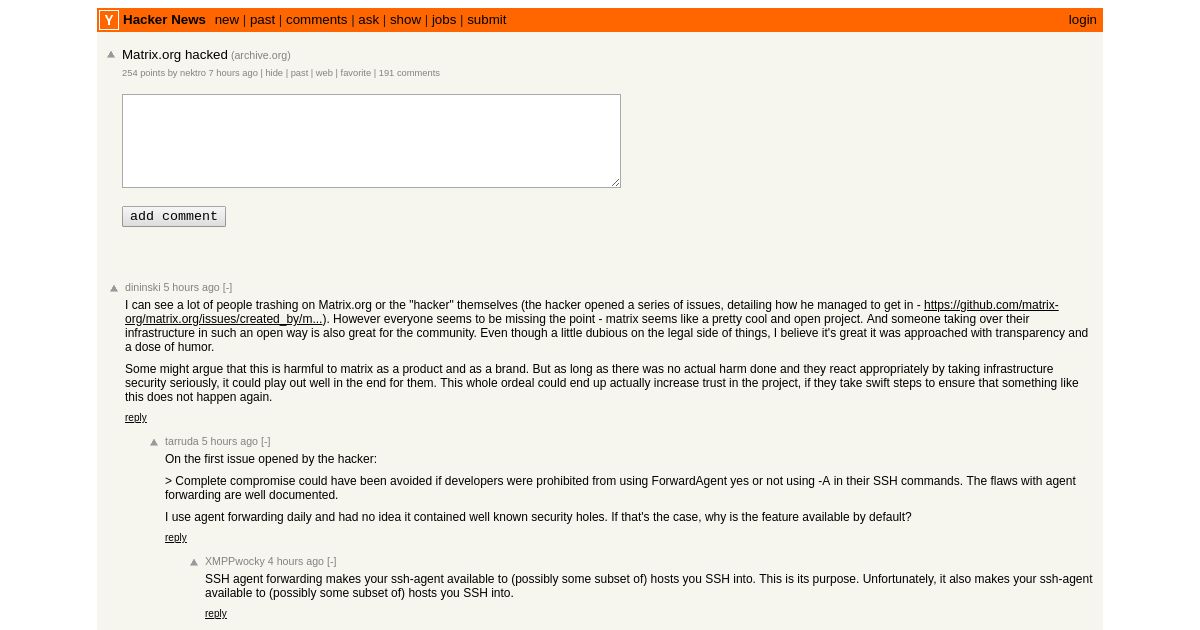The image size is (1200, 630).
Task: Collapse XMPPwocky's comment
Action: [x=332, y=561]
